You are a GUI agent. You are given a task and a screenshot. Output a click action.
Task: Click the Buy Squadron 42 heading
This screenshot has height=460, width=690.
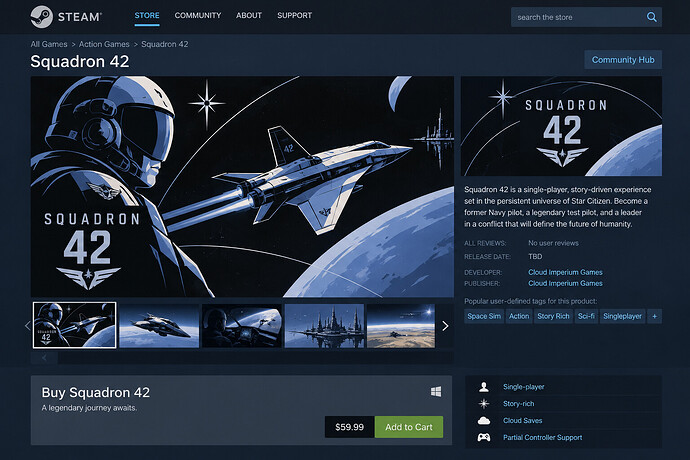(95, 392)
